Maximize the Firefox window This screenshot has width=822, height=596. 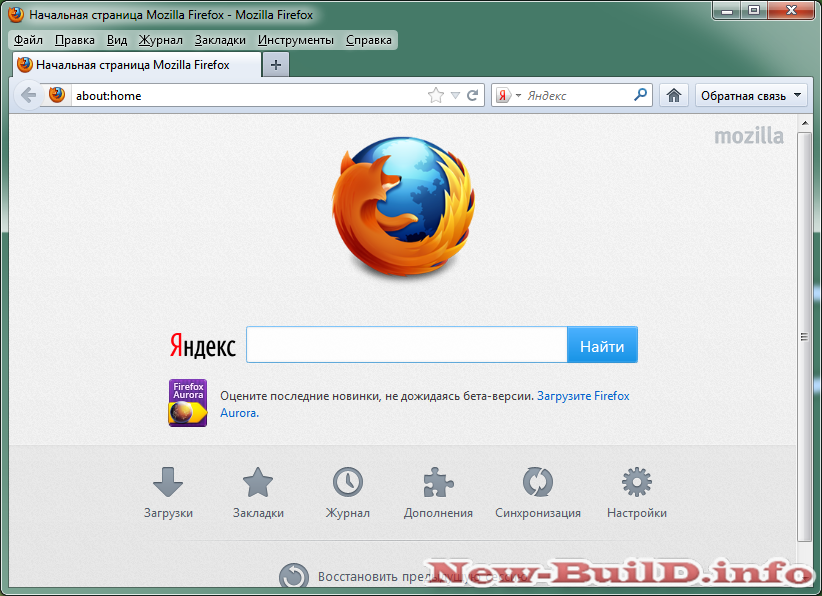click(x=754, y=10)
